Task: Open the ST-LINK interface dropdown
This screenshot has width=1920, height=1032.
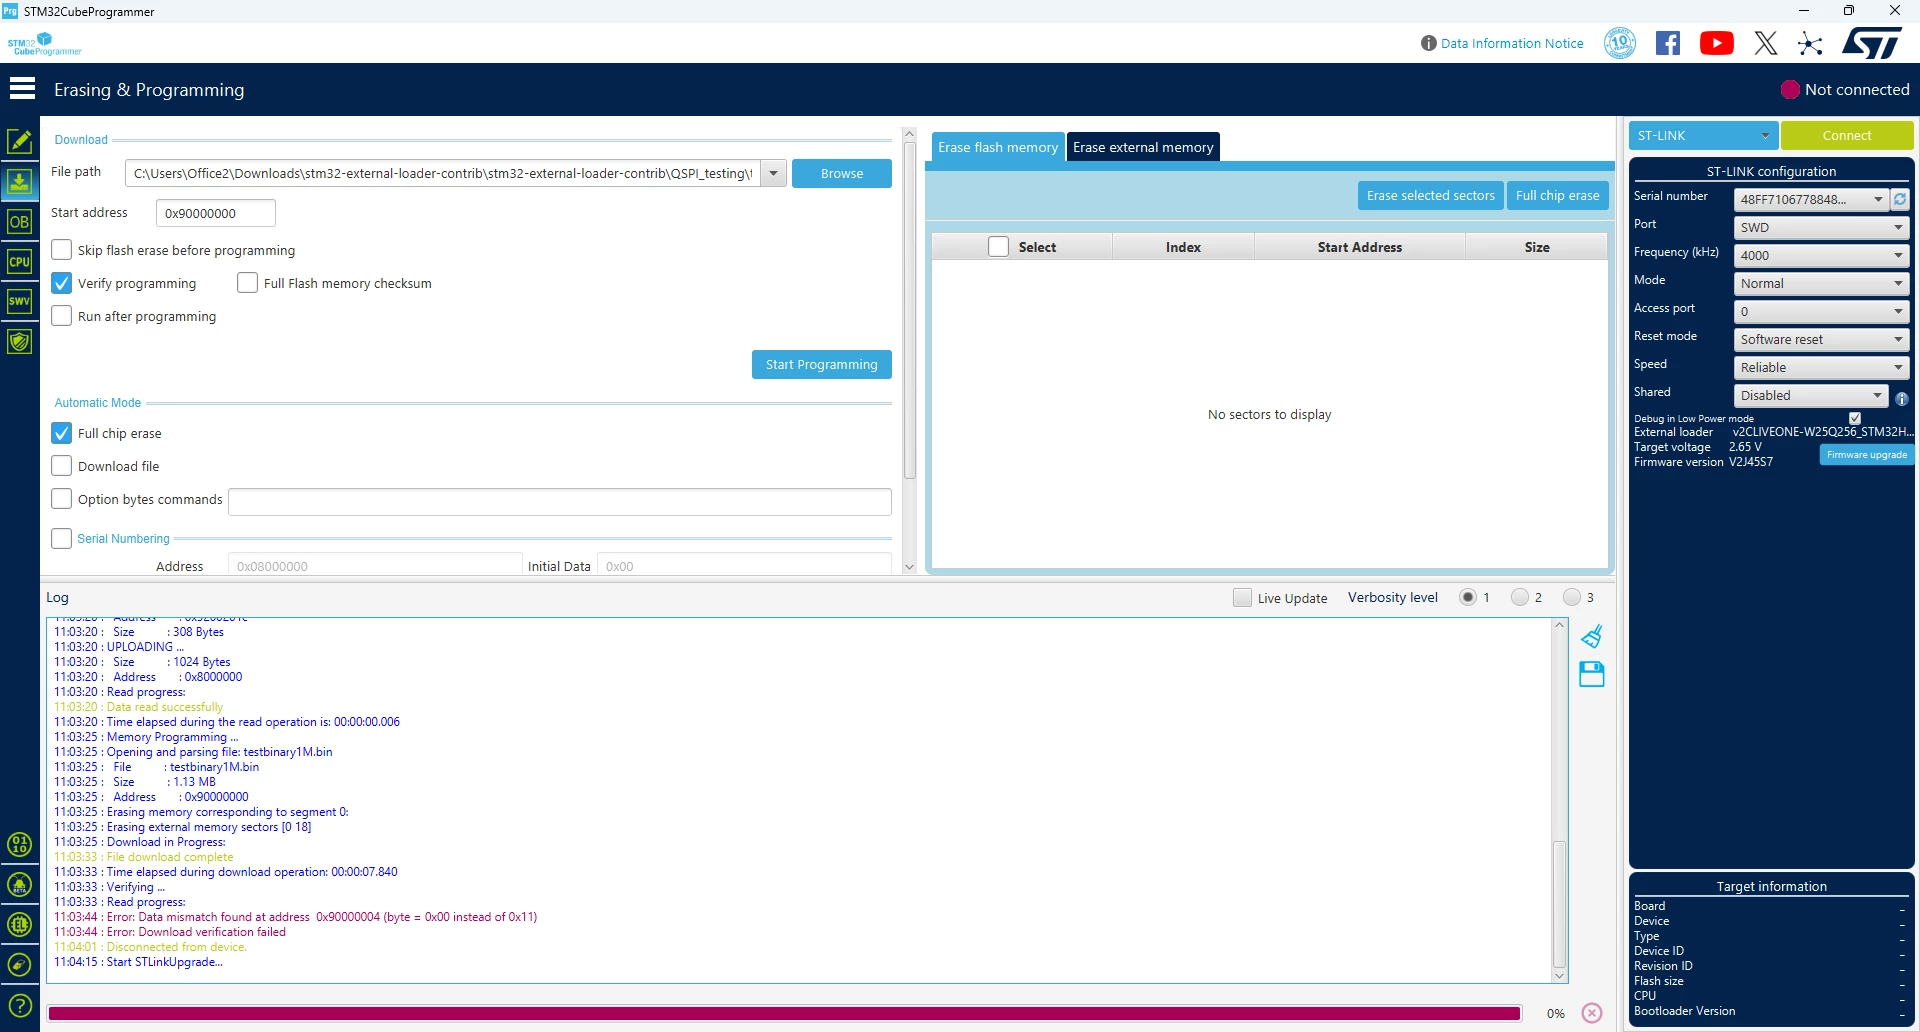Action: (x=1703, y=135)
